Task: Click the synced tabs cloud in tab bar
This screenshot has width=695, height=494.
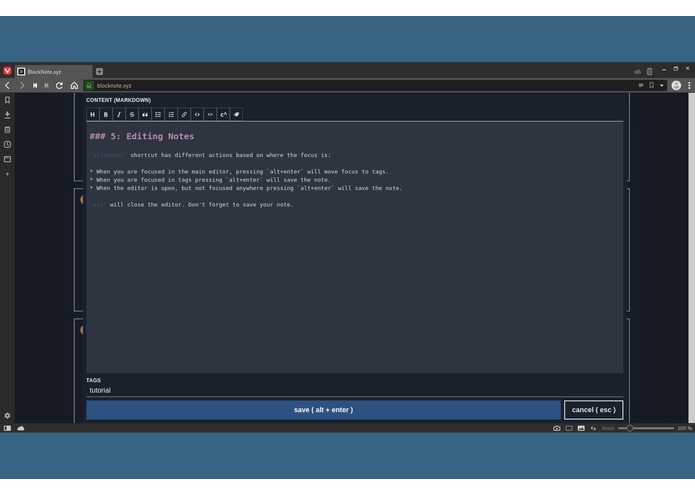Action: (x=637, y=71)
